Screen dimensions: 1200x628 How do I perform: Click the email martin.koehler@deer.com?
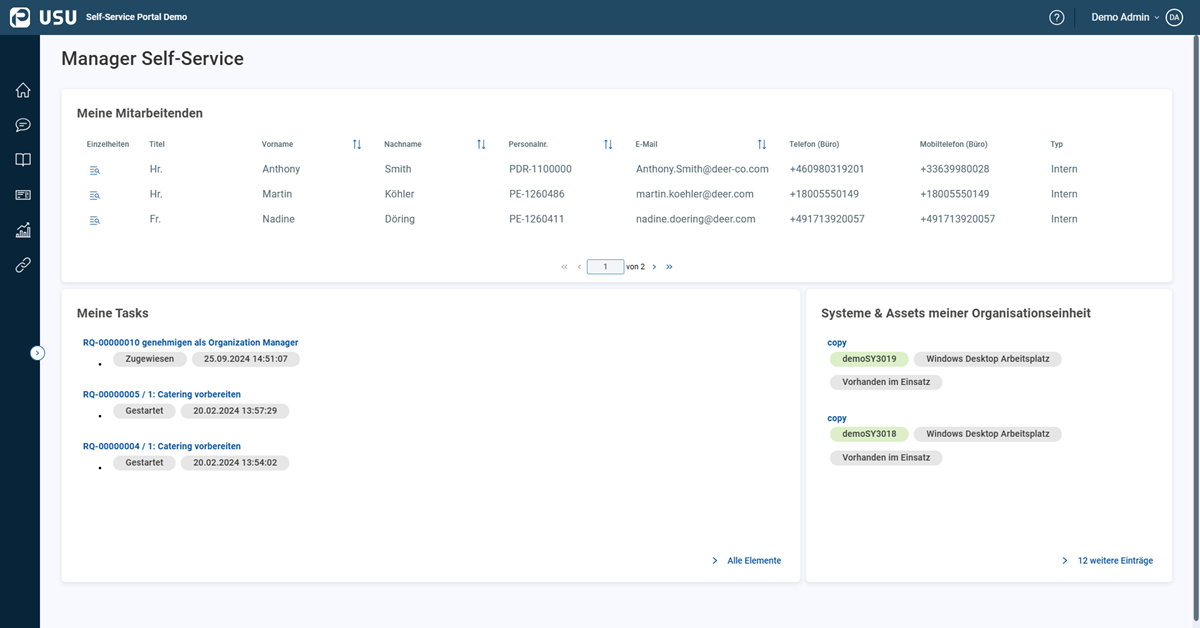point(695,195)
